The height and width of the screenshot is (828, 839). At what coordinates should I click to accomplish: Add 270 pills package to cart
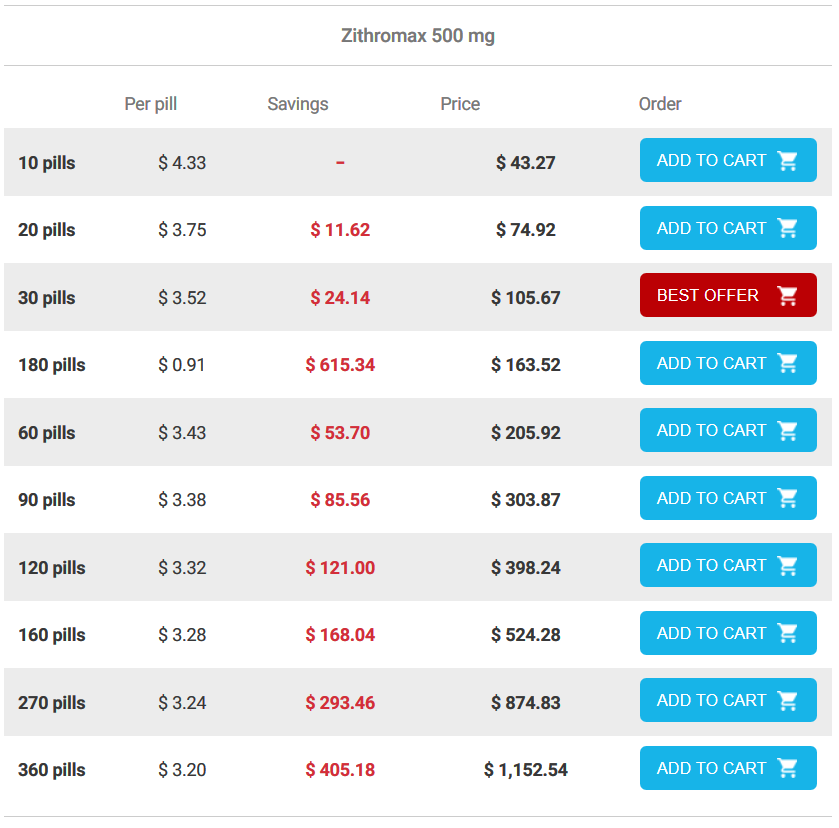(727, 701)
